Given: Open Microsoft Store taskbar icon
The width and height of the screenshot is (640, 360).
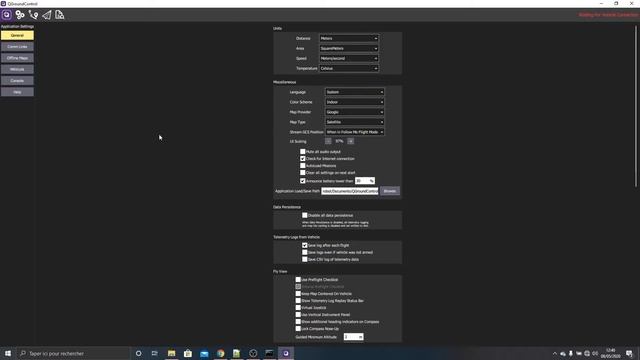Looking at the screenshot, I should click(188, 353).
